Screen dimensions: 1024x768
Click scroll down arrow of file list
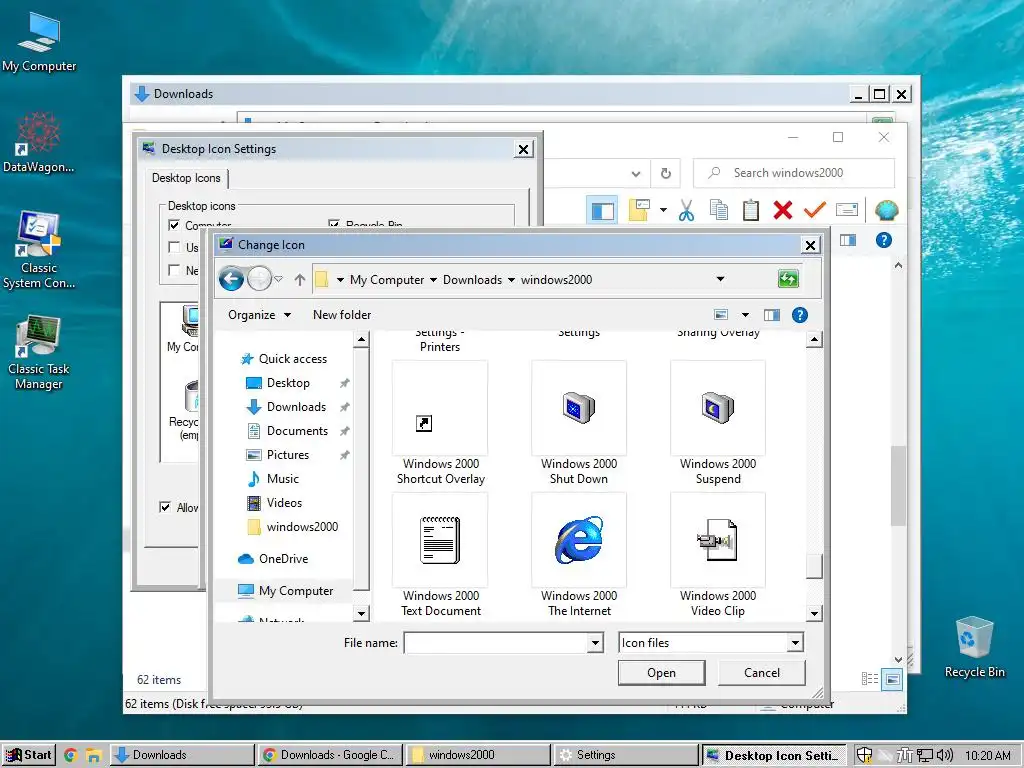814,613
